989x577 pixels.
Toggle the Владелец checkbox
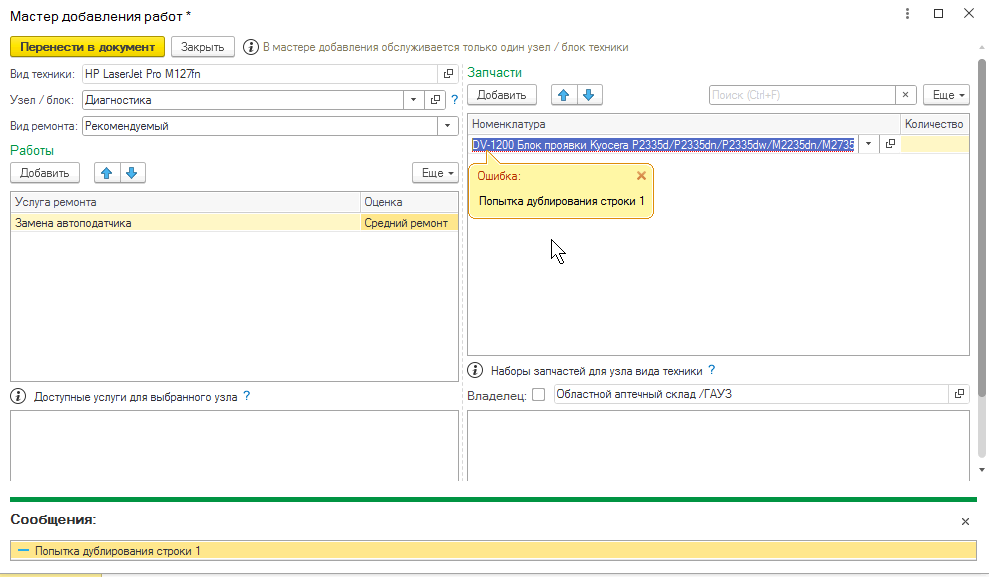pyautogui.click(x=539, y=395)
